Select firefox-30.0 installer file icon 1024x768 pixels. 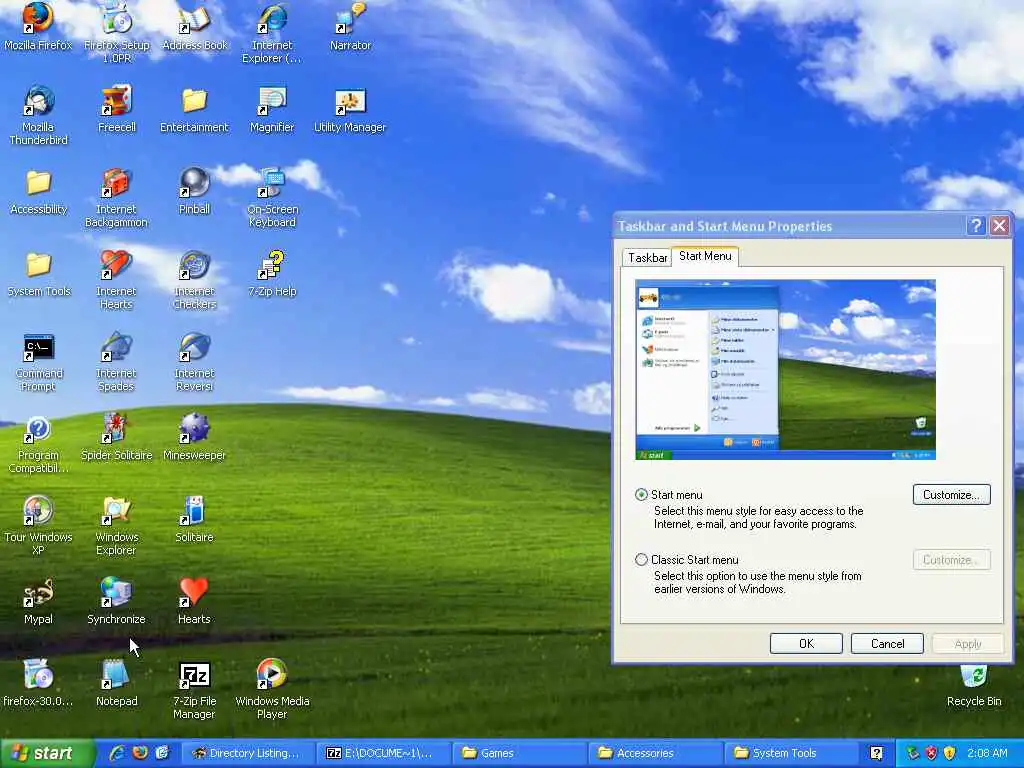pos(38,684)
